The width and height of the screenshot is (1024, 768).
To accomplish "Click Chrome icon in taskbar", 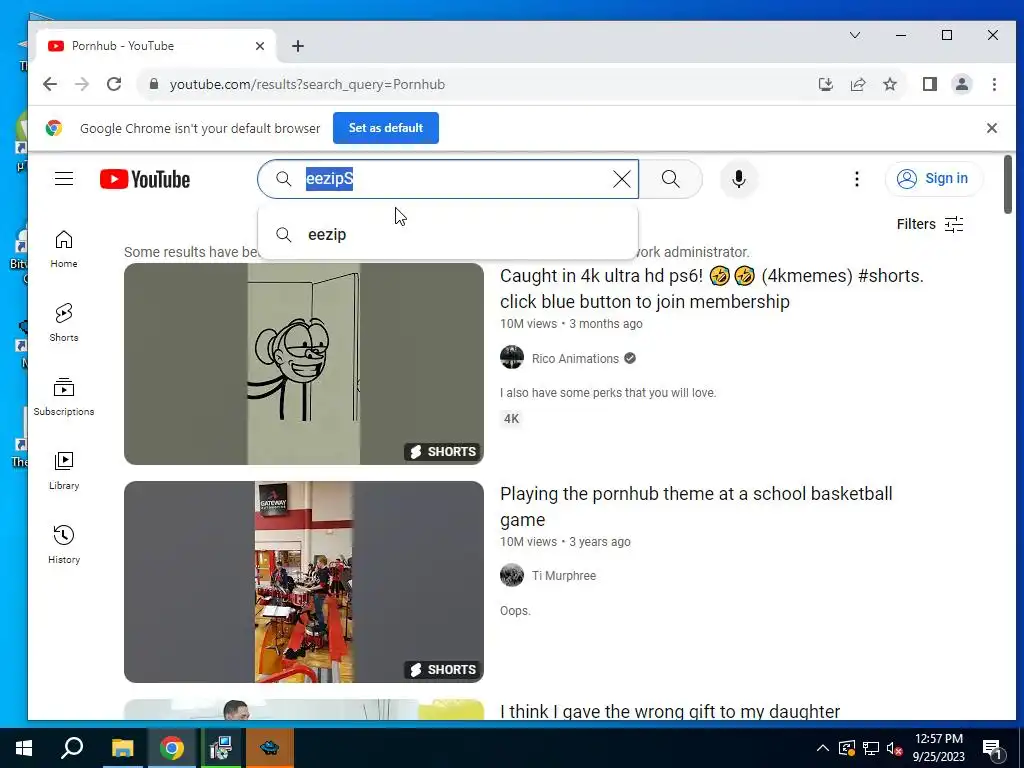I will pyautogui.click(x=171, y=748).
